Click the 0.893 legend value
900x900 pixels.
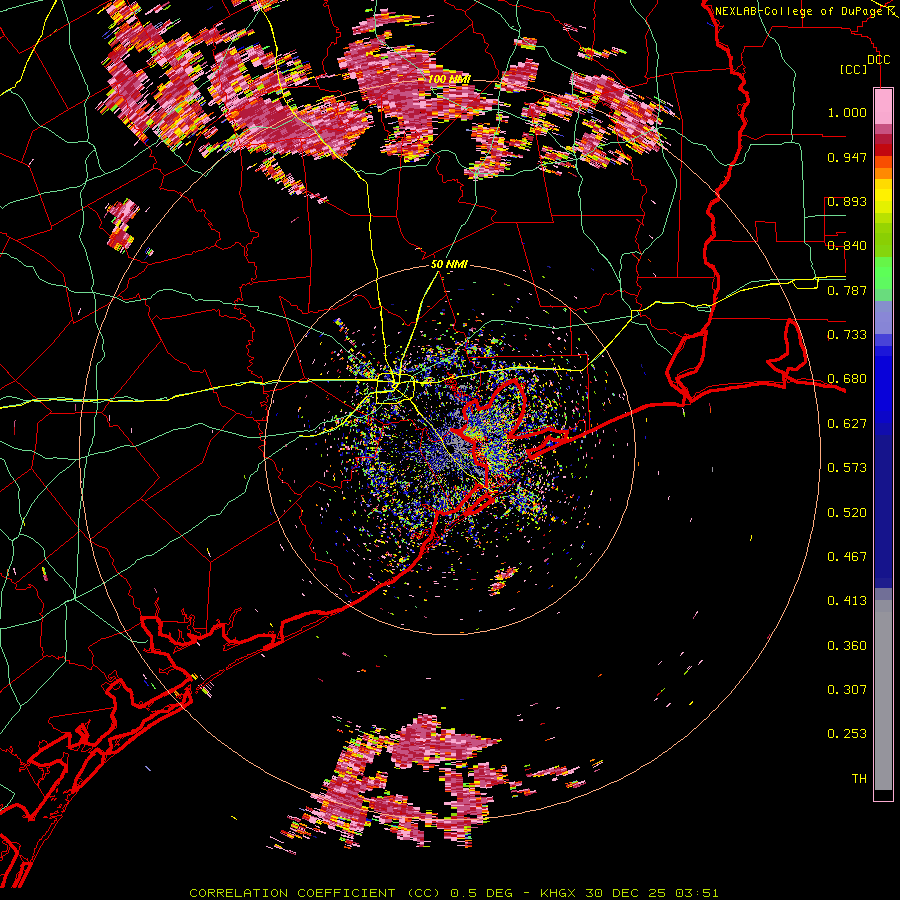(847, 201)
